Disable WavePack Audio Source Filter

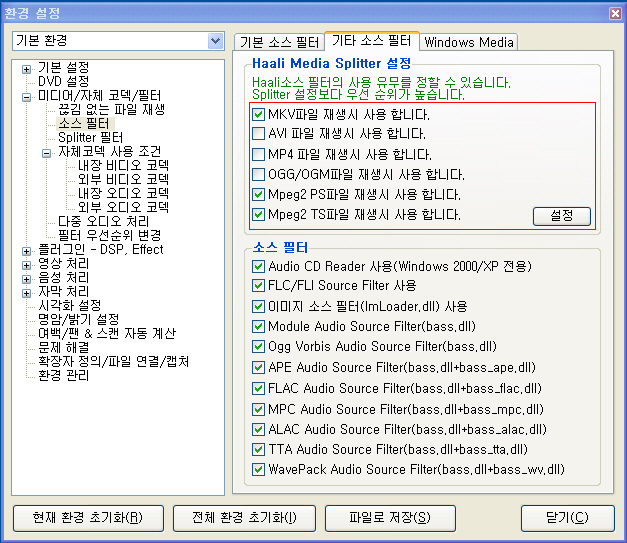point(258,469)
